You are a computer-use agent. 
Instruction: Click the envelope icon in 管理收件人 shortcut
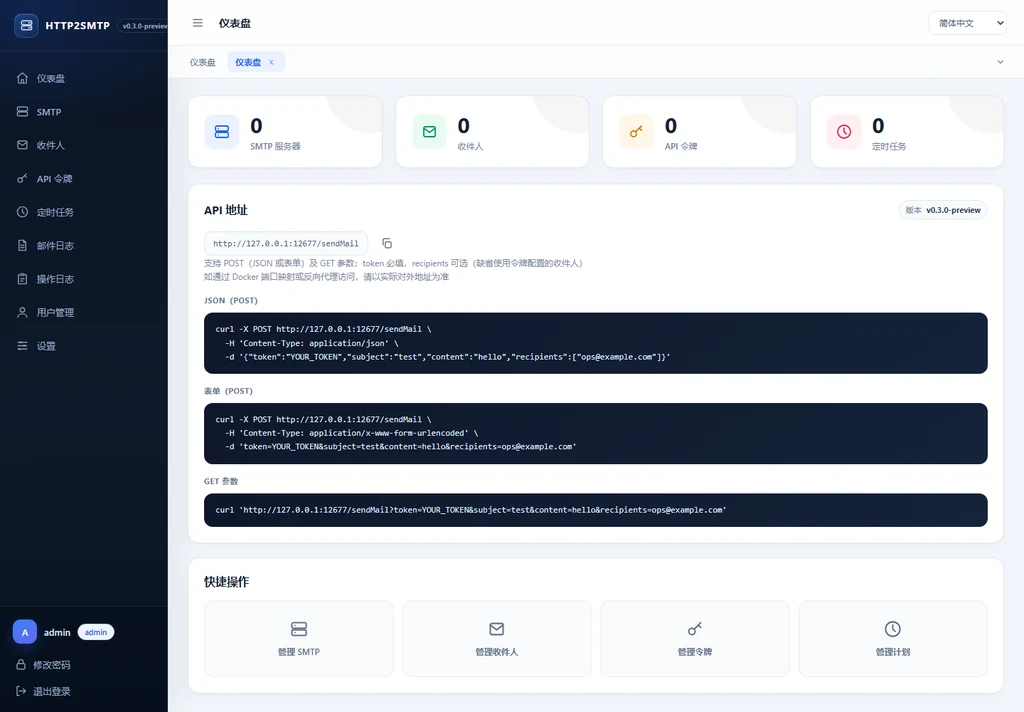[x=496, y=629]
